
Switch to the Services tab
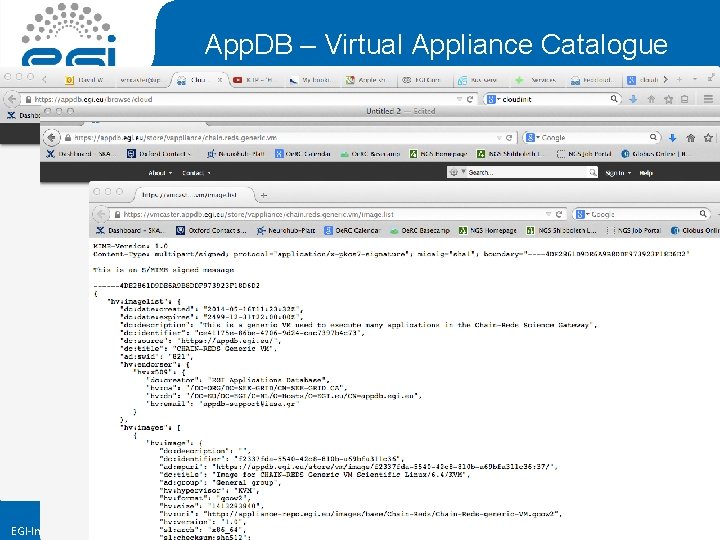(536, 80)
